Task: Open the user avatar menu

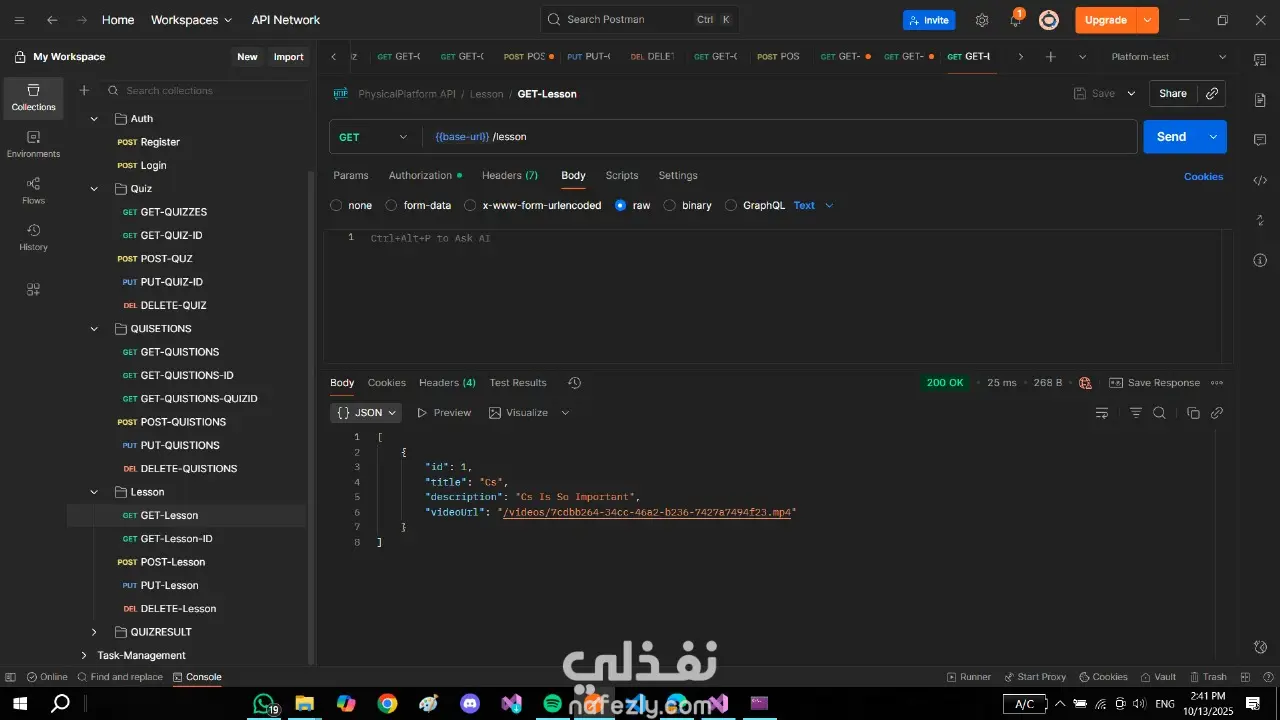Action: coord(1048,20)
